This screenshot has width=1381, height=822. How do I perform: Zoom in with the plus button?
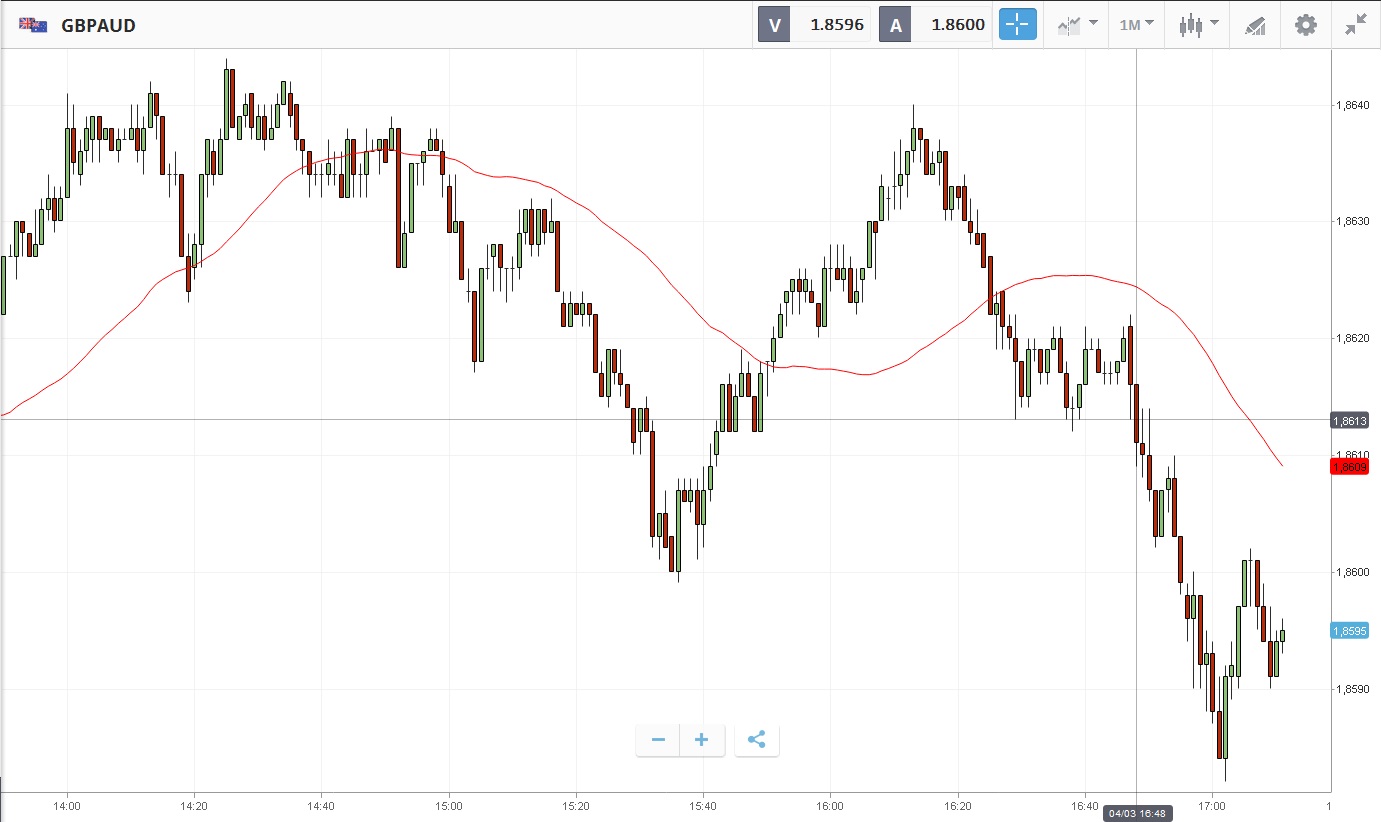[702, 740]
